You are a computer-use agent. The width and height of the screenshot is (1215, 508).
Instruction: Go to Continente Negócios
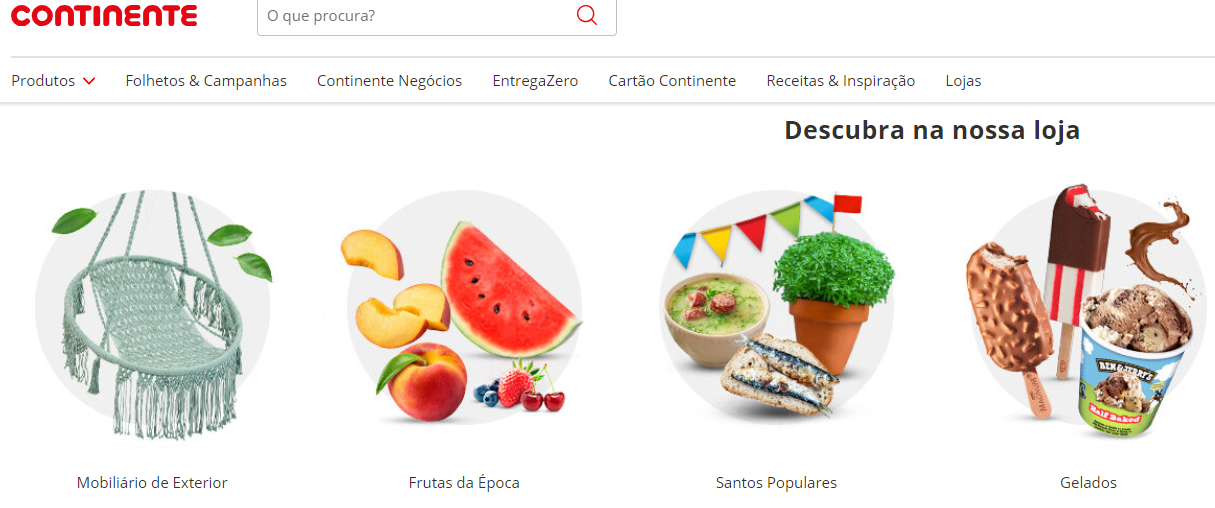[x=389, y=81]
